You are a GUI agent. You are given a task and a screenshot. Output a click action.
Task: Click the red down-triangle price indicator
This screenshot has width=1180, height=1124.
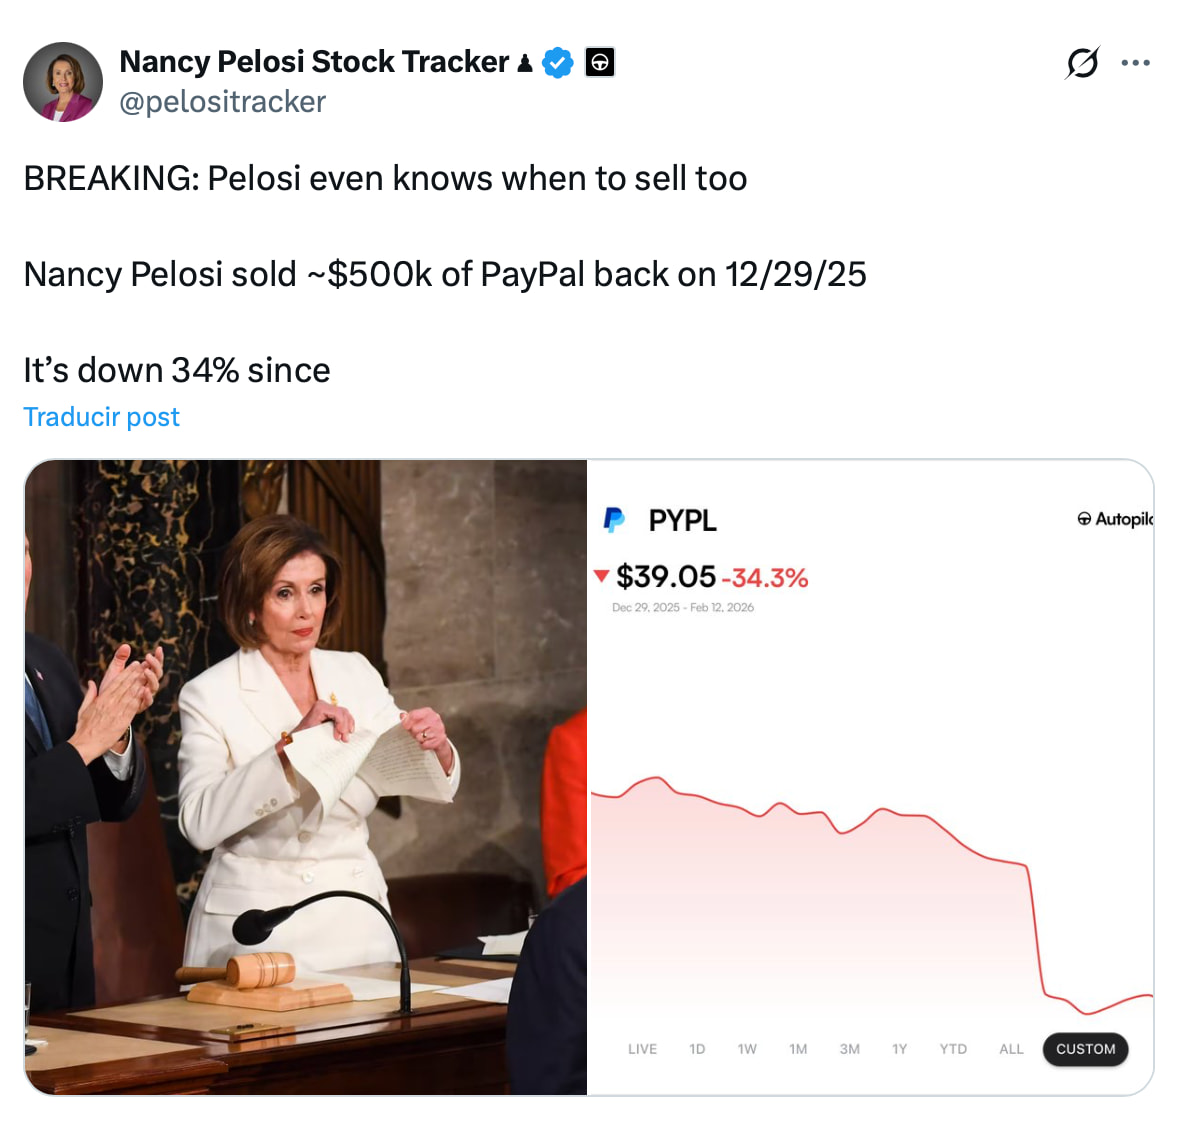tap(601, 576)
